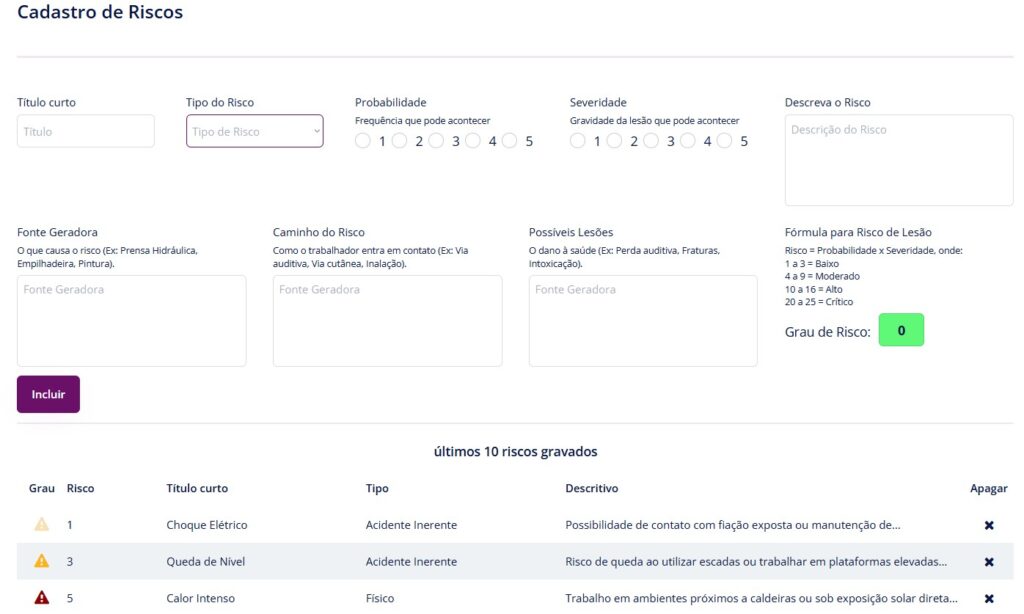The height and width of the screenshot is (614, 1024).
Task: Delete the Calor Intenso risk entry
Action: pos(989,599)
